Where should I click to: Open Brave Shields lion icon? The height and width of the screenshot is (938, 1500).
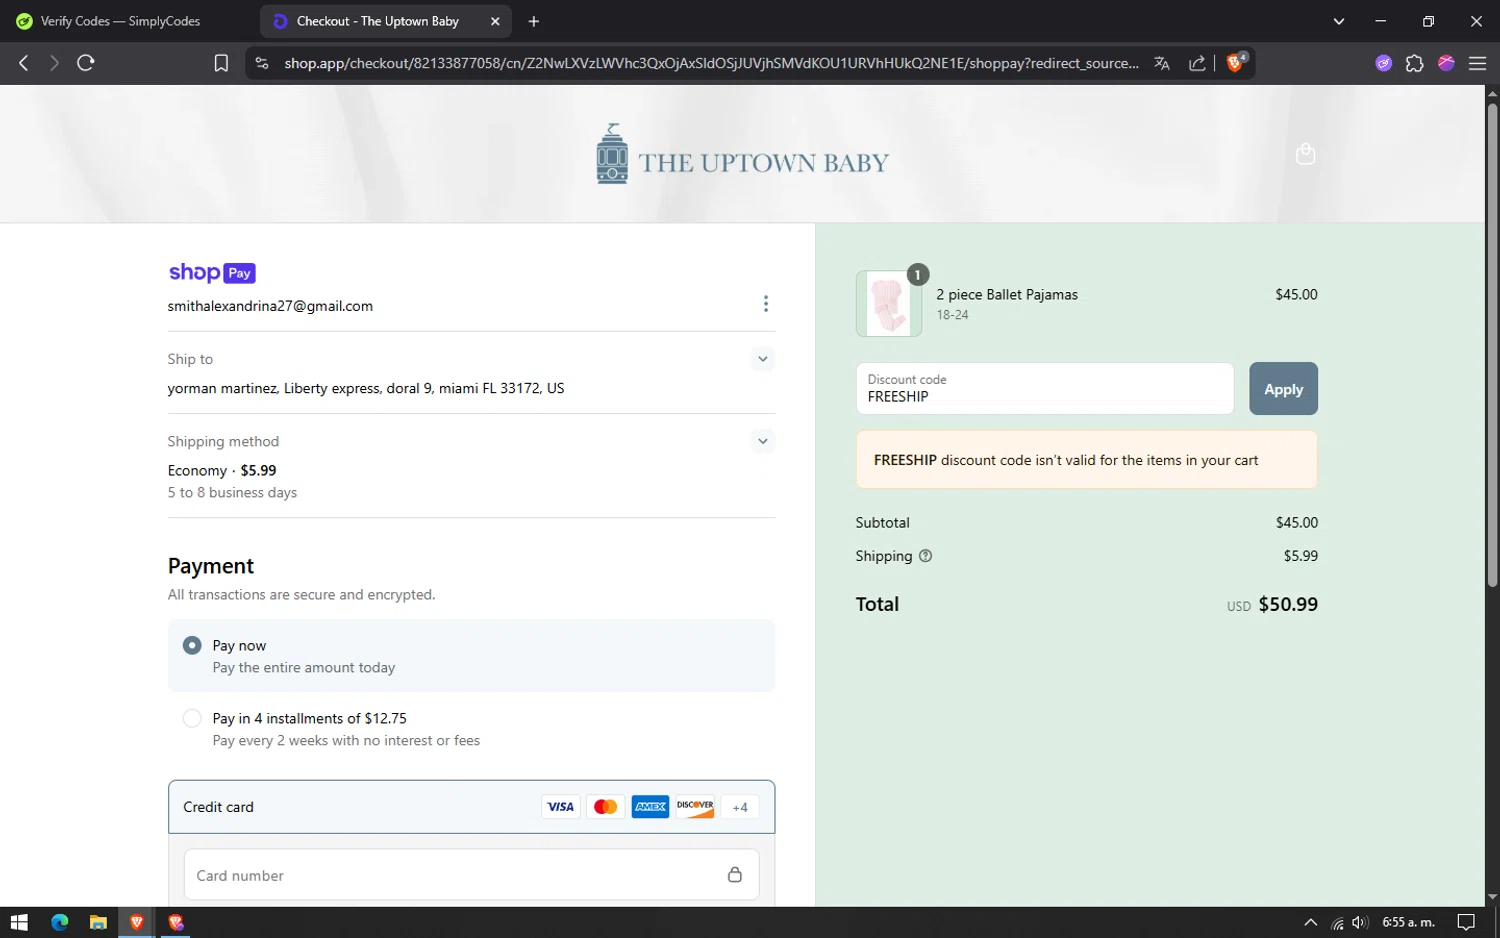[1236, 62]
